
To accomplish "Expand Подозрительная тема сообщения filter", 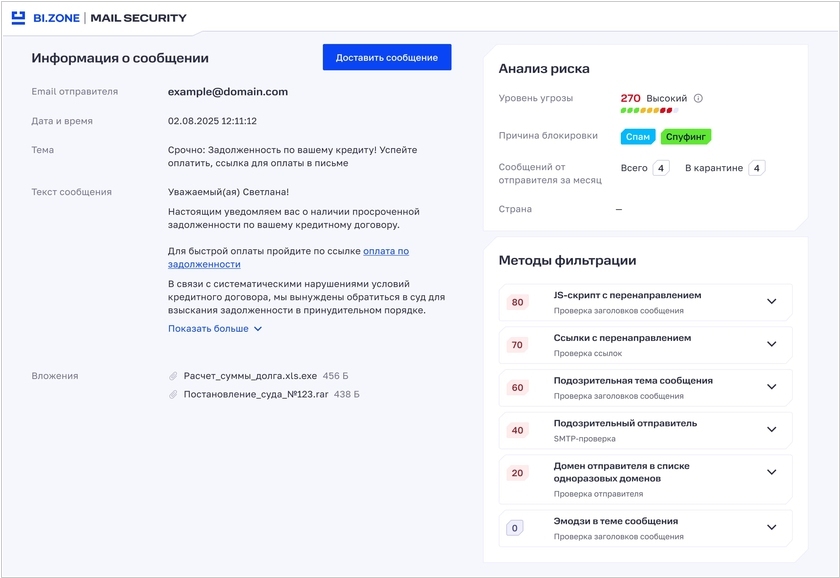I will [771, 387].
